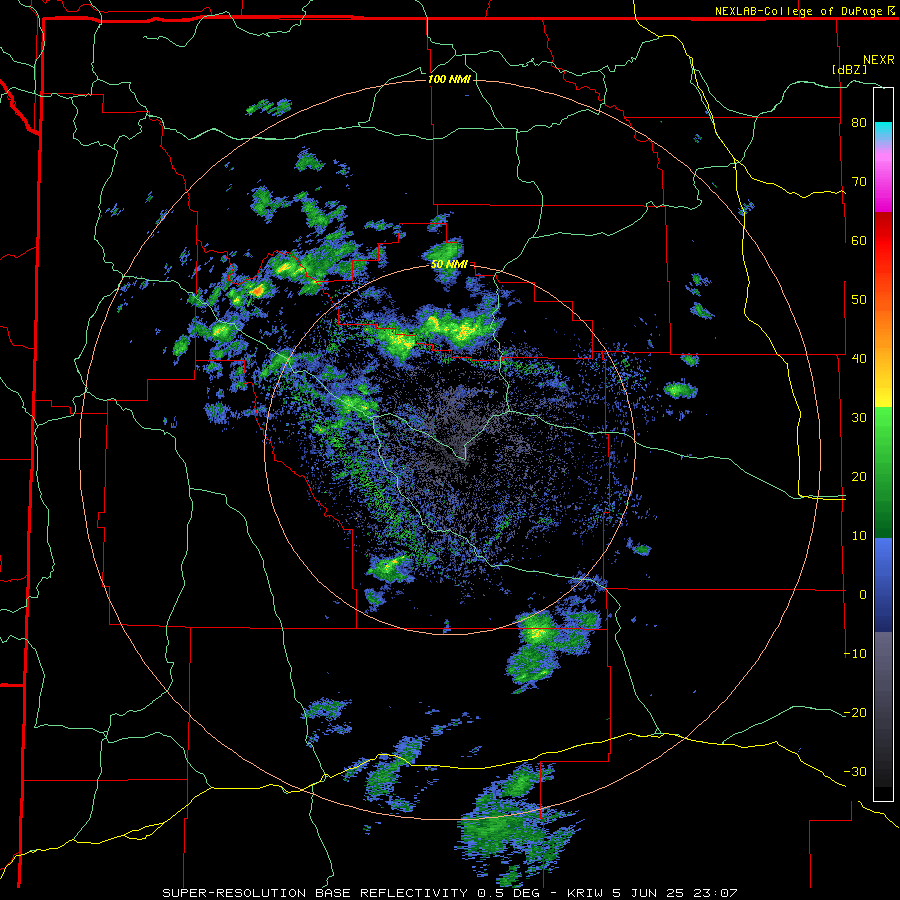
Task: Click the 50 value on the dBZ scale
Action: tap(859, 300)
